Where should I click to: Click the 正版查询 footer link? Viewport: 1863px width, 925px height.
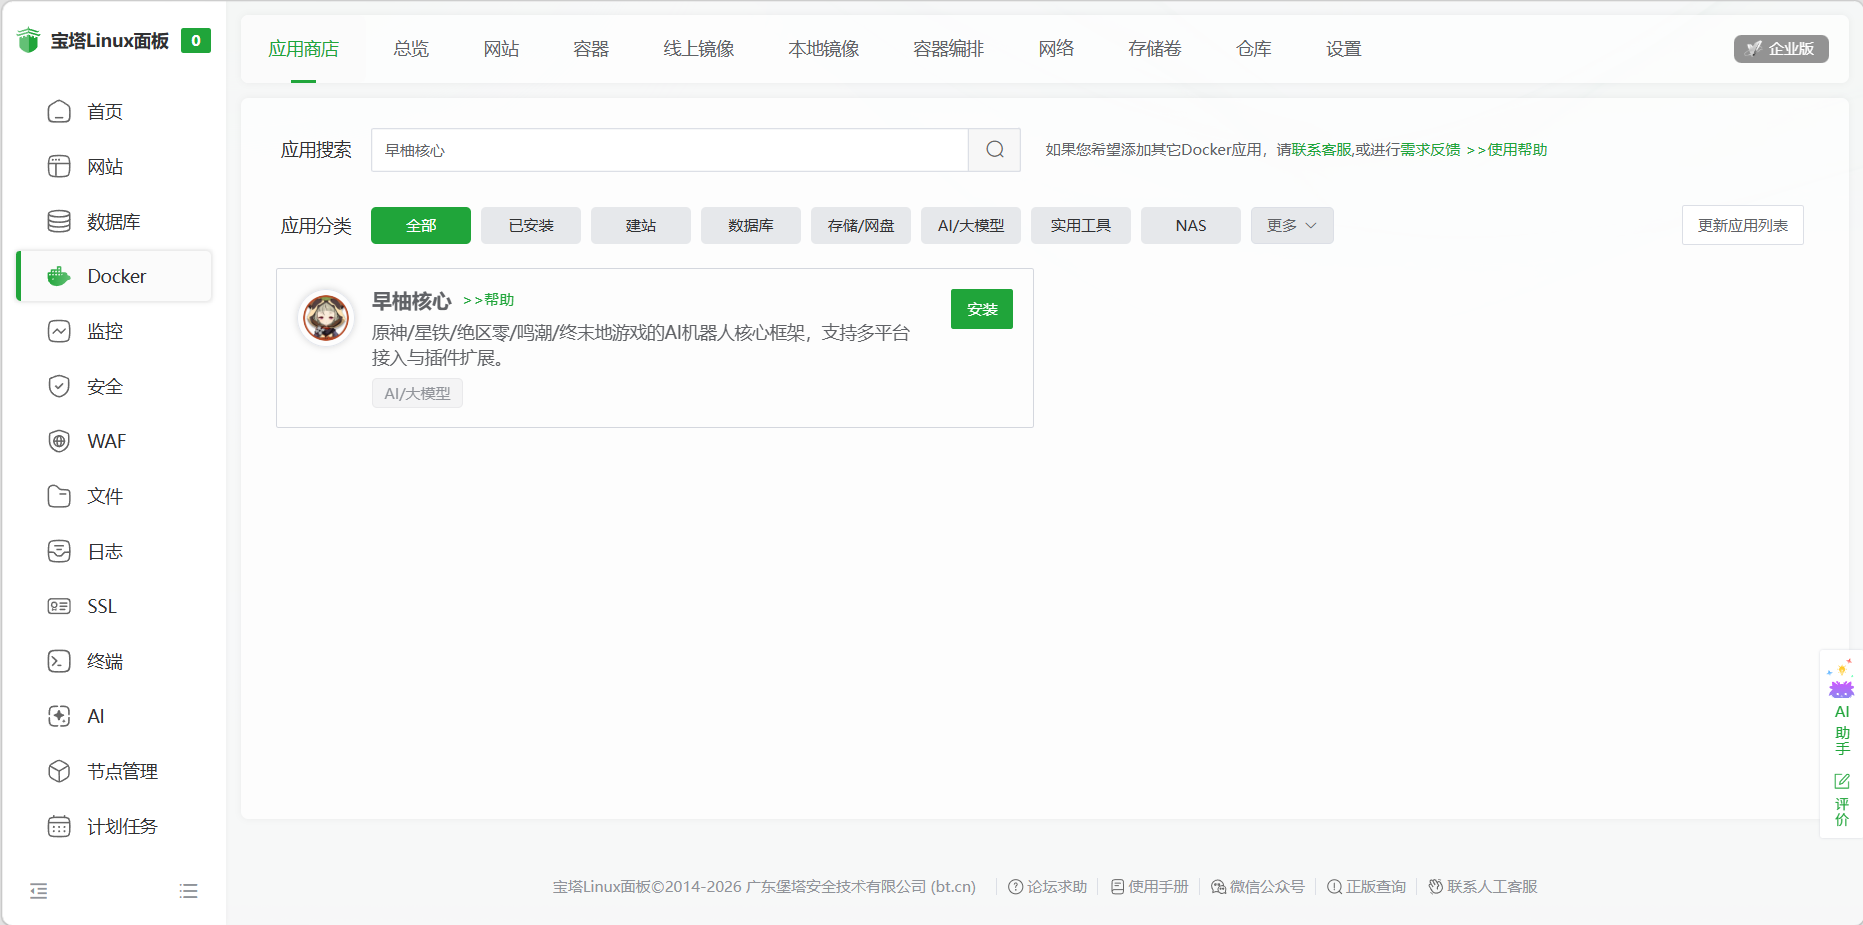click(x=1366, y=887)
